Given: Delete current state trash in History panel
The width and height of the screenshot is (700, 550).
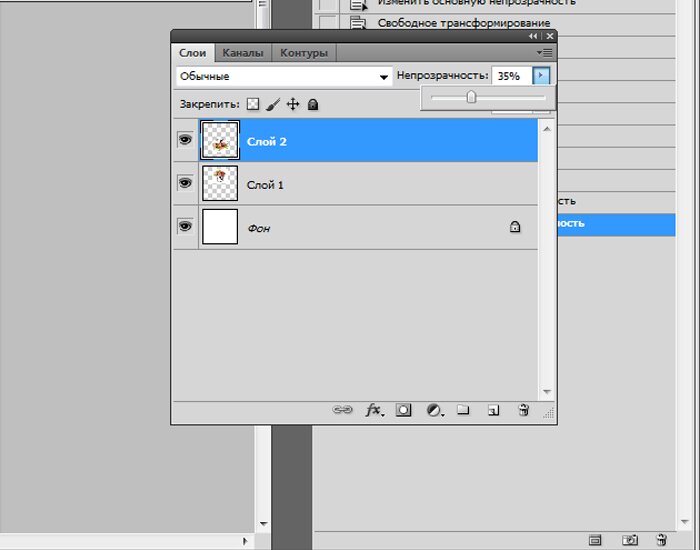Looking at the screenshot, I should pos(662,540).
